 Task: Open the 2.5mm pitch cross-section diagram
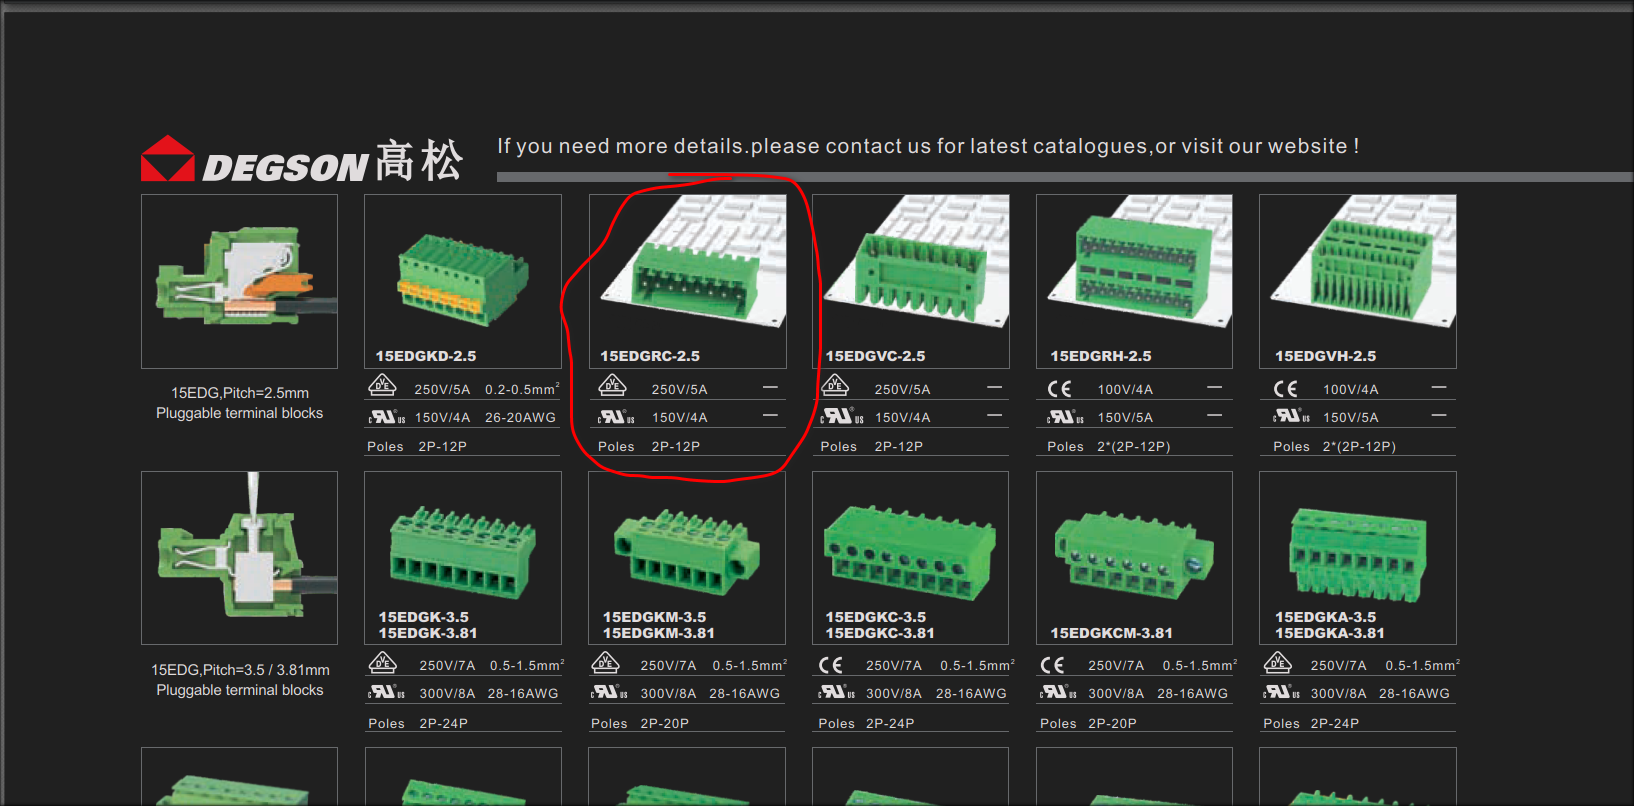pos(239,281)
